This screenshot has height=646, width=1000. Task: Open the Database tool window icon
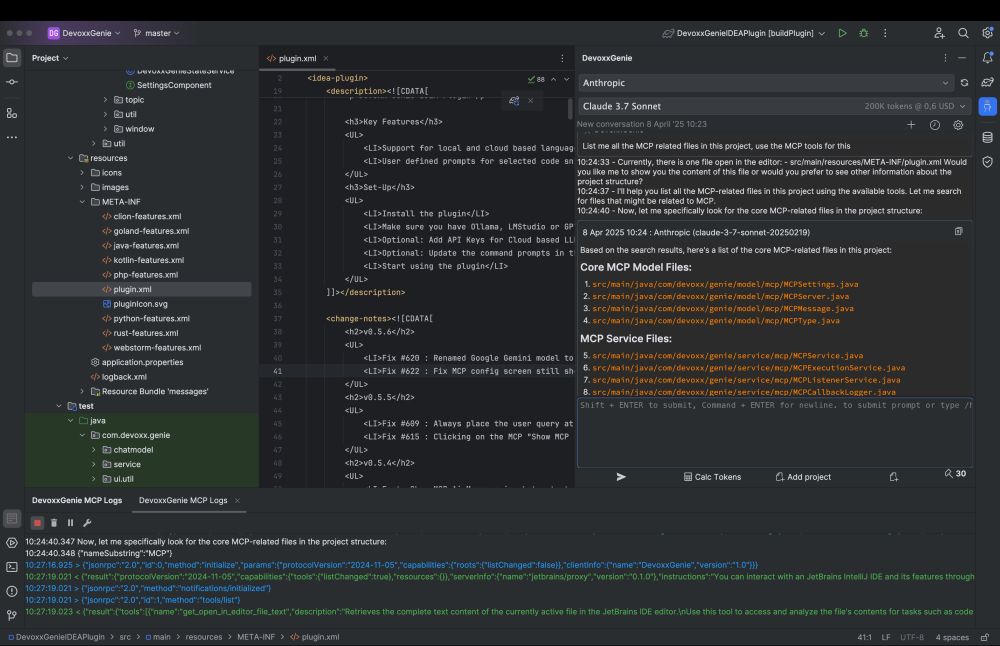coord(987,137)
